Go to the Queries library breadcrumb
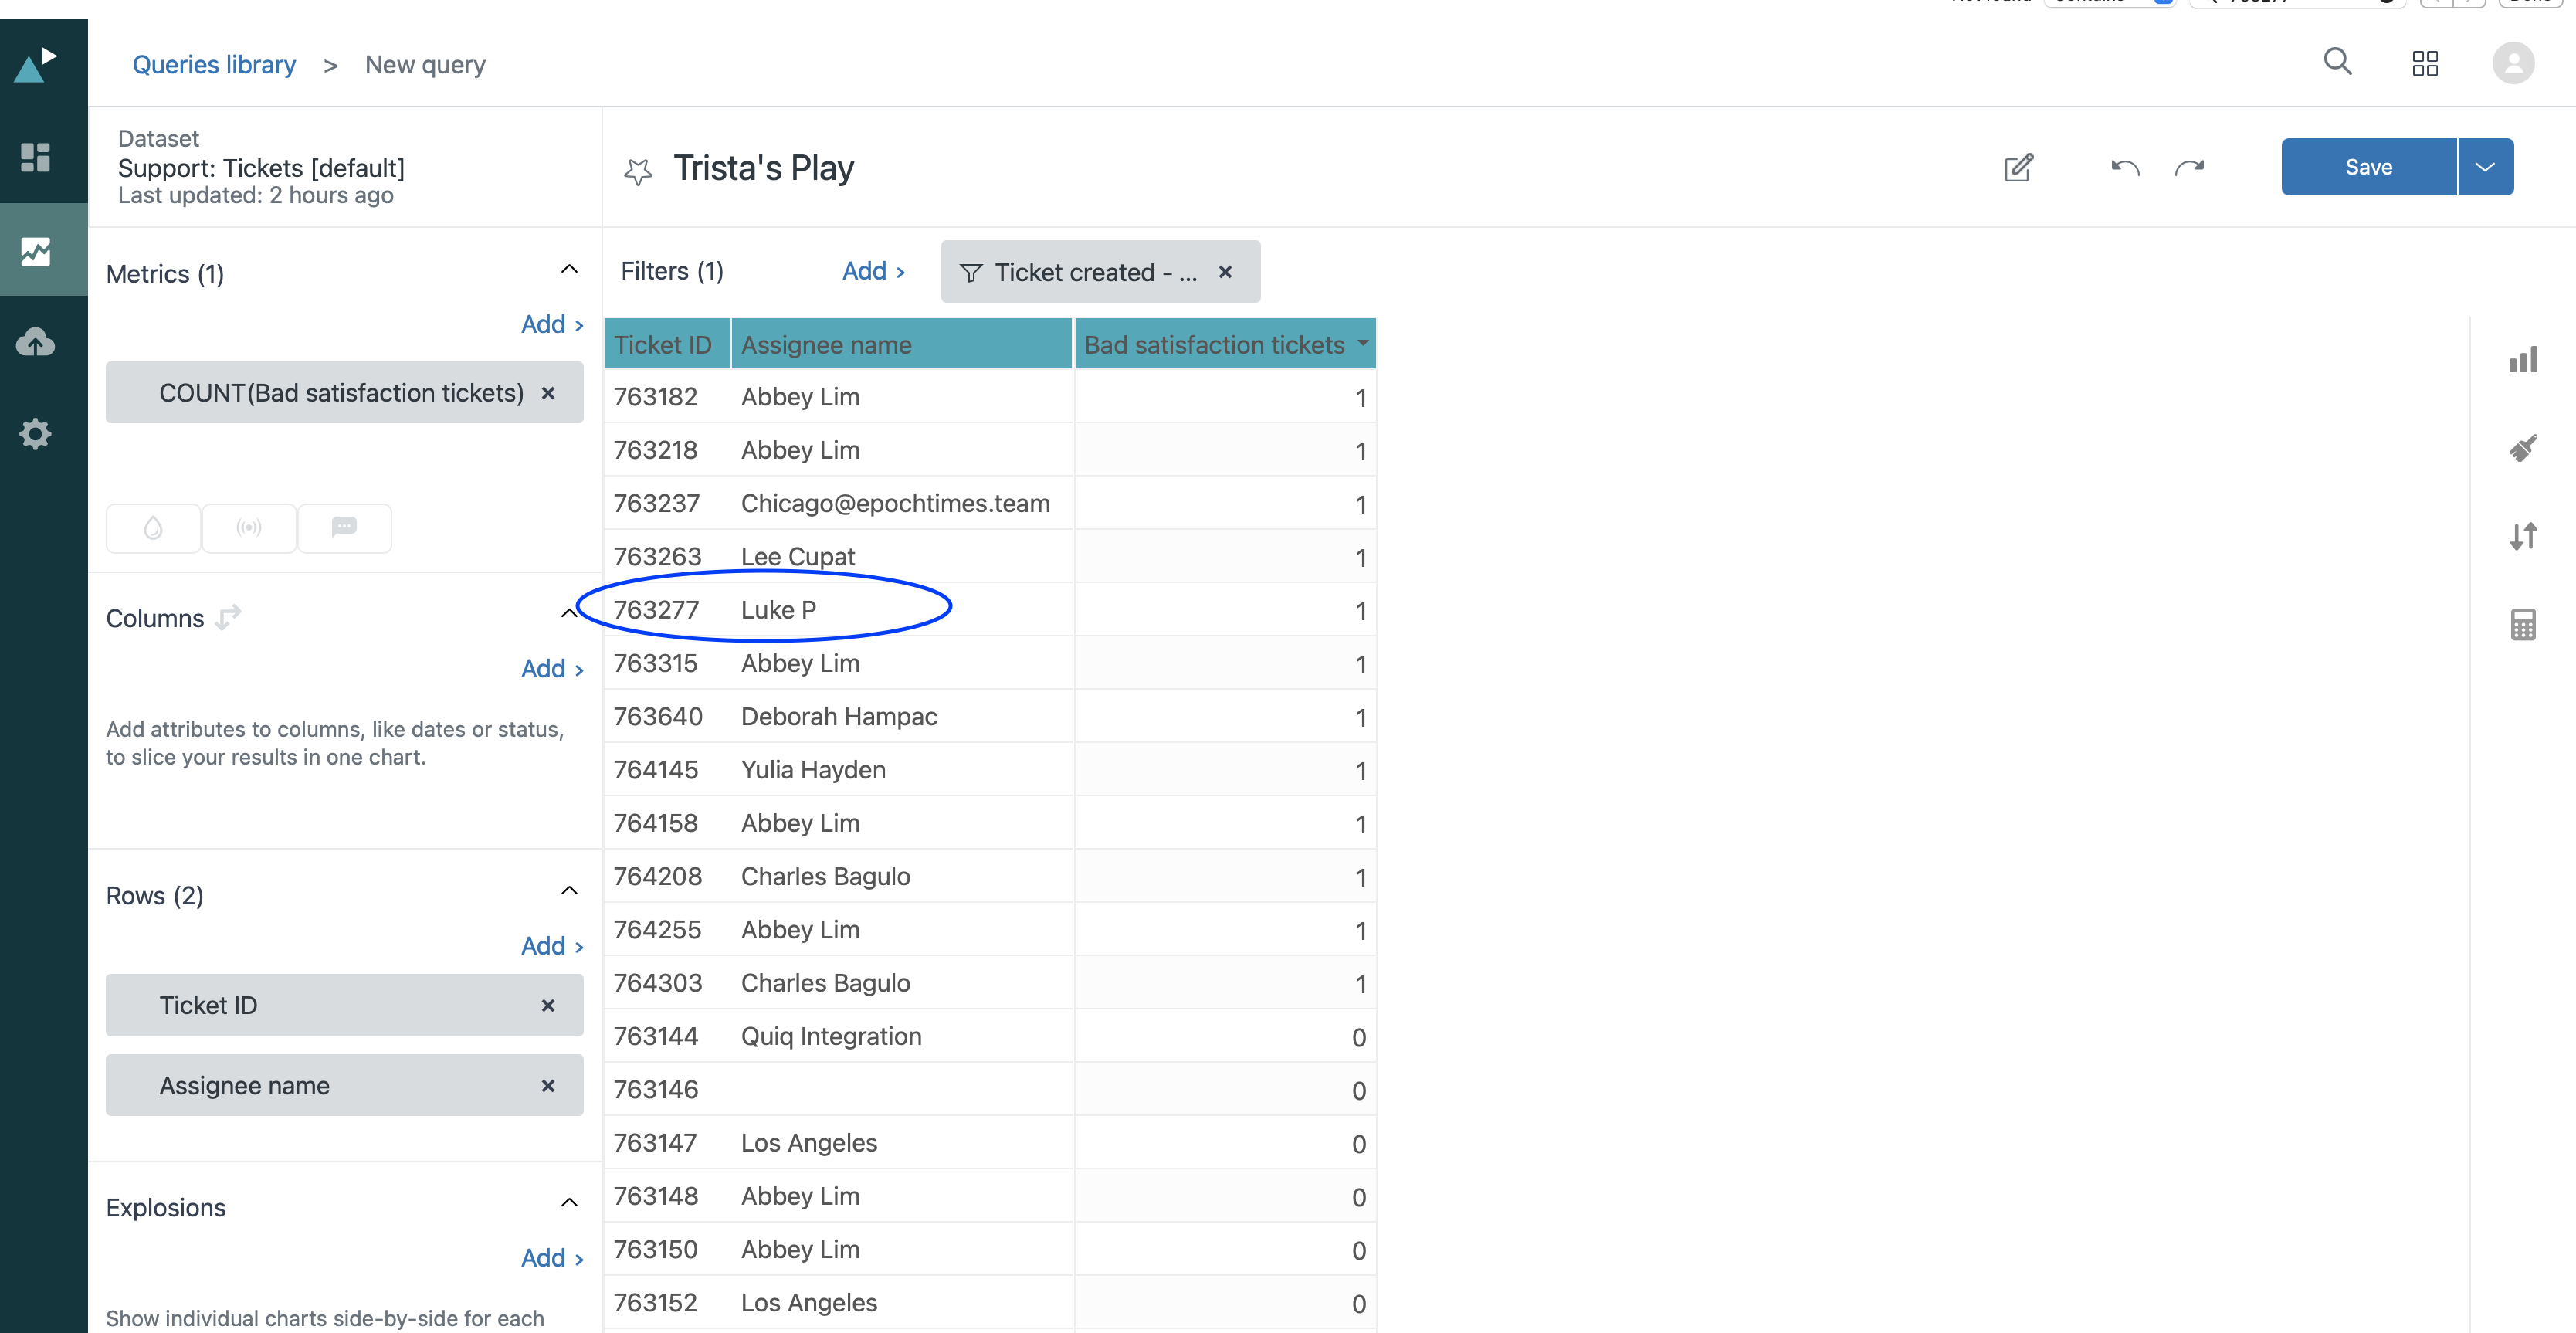 [214, 65]
